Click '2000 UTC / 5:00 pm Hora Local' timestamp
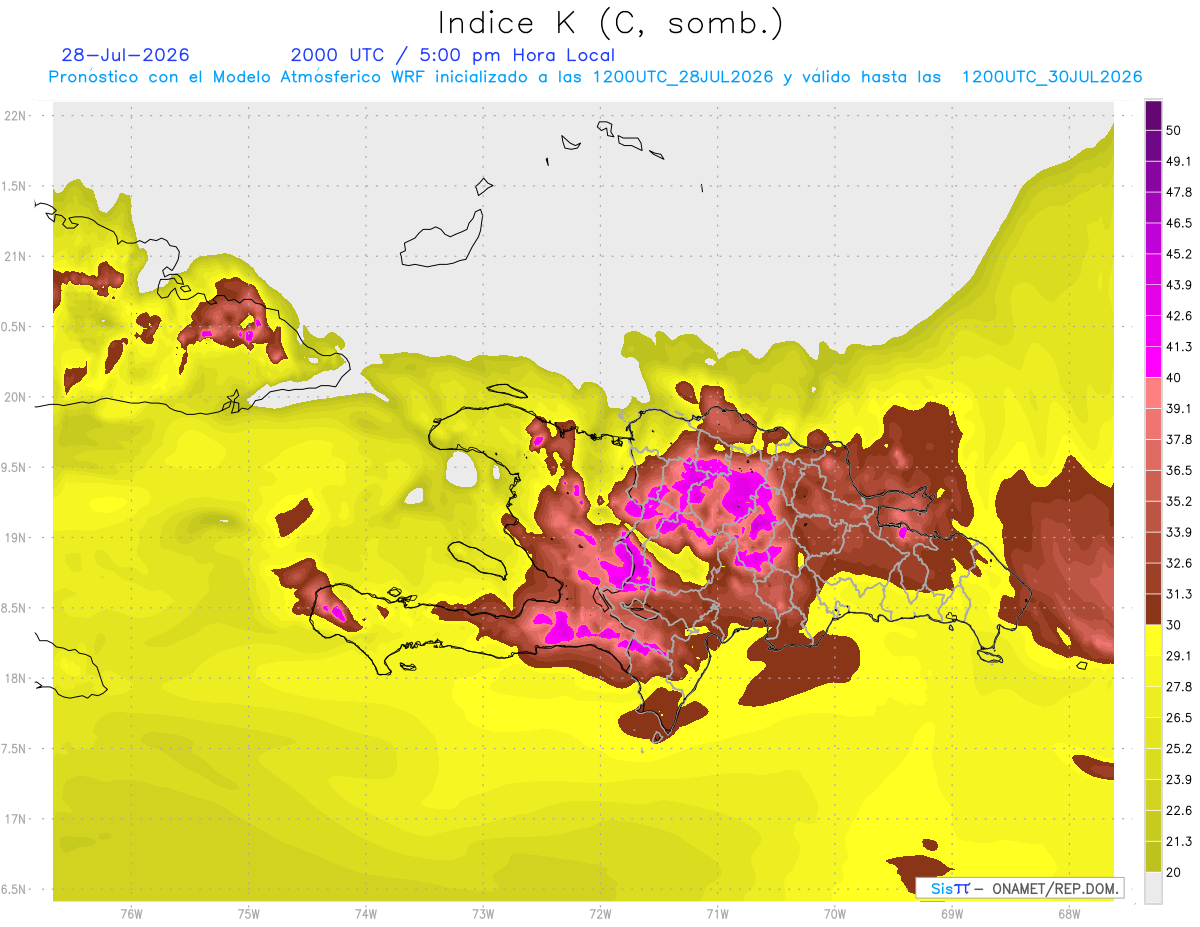 (x=453, y=55)
